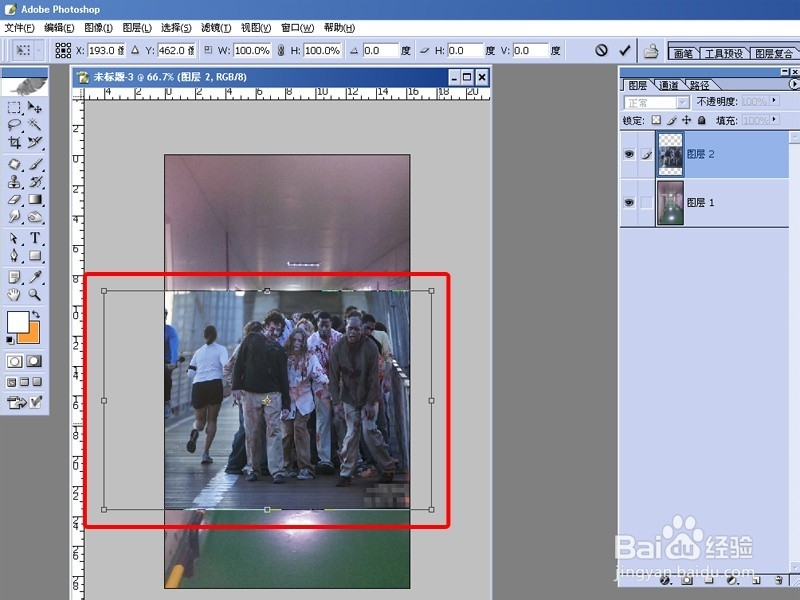Image resolution: width=800 pixels, height=600 pixels.
Task: Cancel the transform with the no-entry icon
Action: pos(602,50)
